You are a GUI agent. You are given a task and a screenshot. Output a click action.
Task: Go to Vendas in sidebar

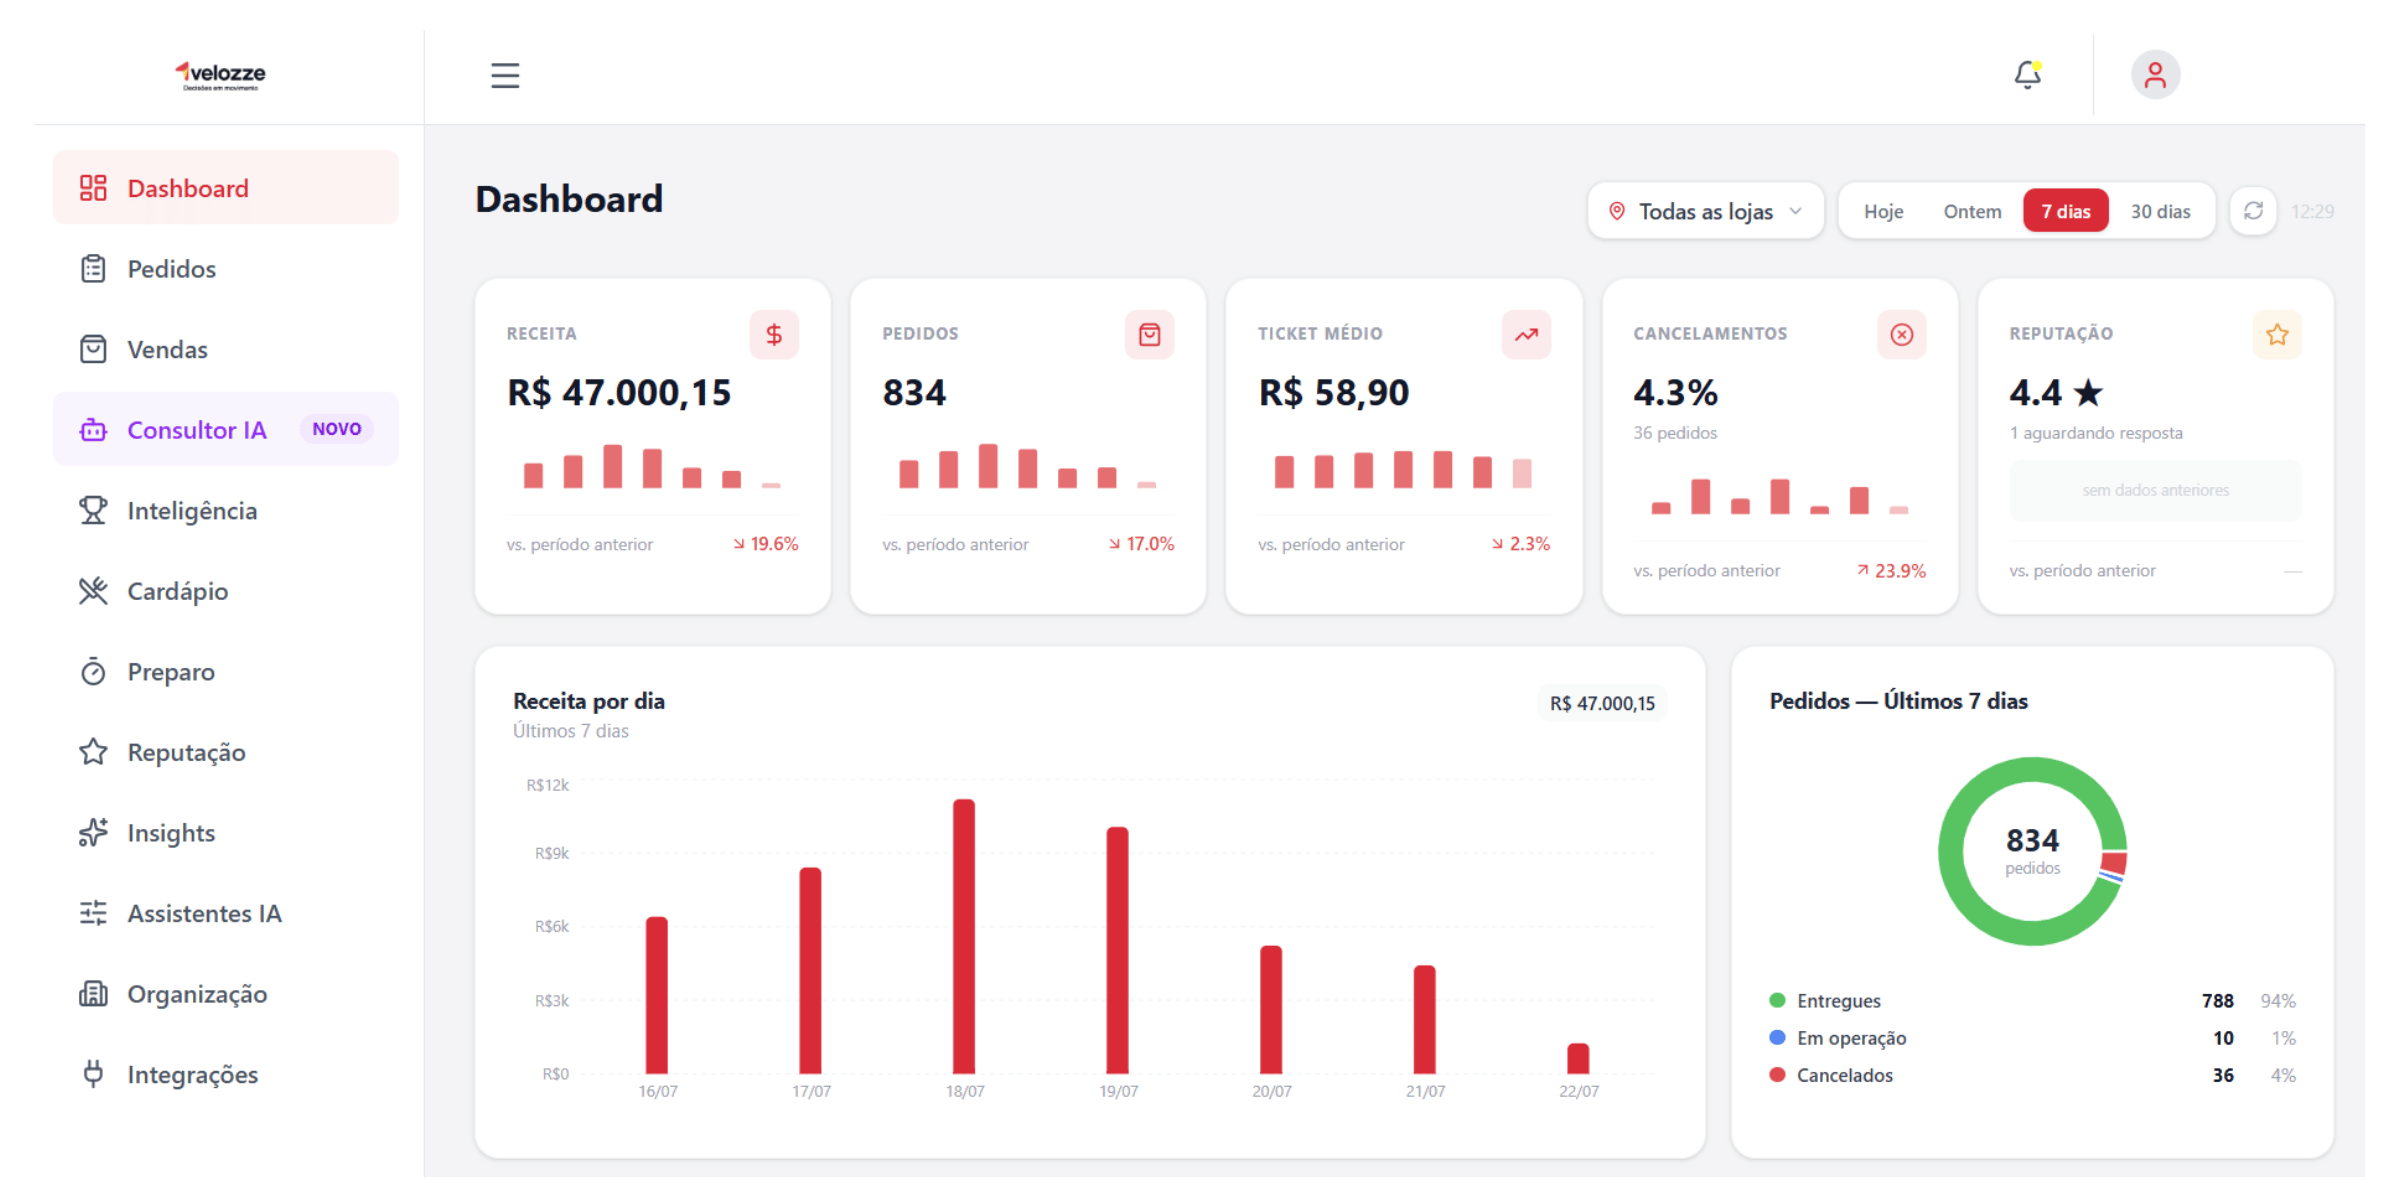click(226, 349)
